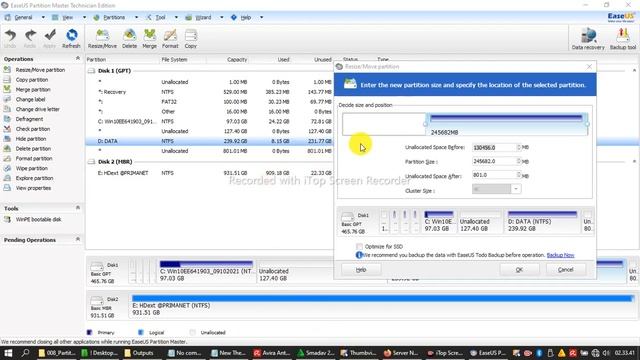This screenshot has height=360, width=640.
Task: Select the 801.01 MB Unallocated row
Action: coord(209,151)
